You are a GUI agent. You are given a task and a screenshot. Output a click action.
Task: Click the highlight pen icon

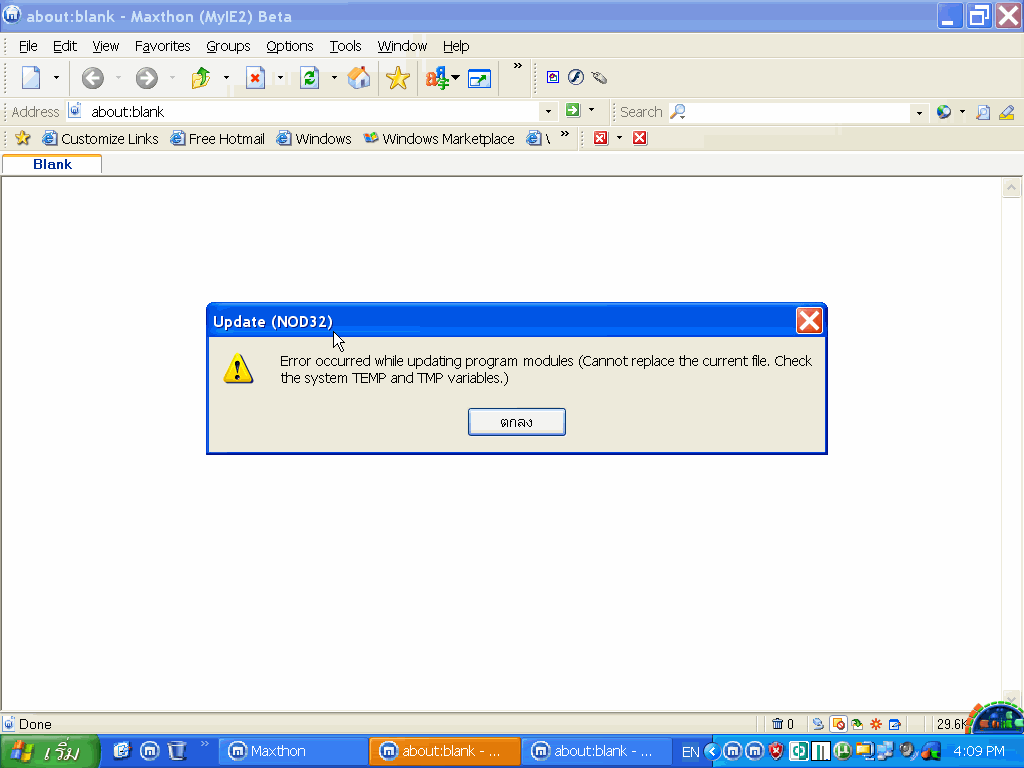click(x=1006, y=112)
